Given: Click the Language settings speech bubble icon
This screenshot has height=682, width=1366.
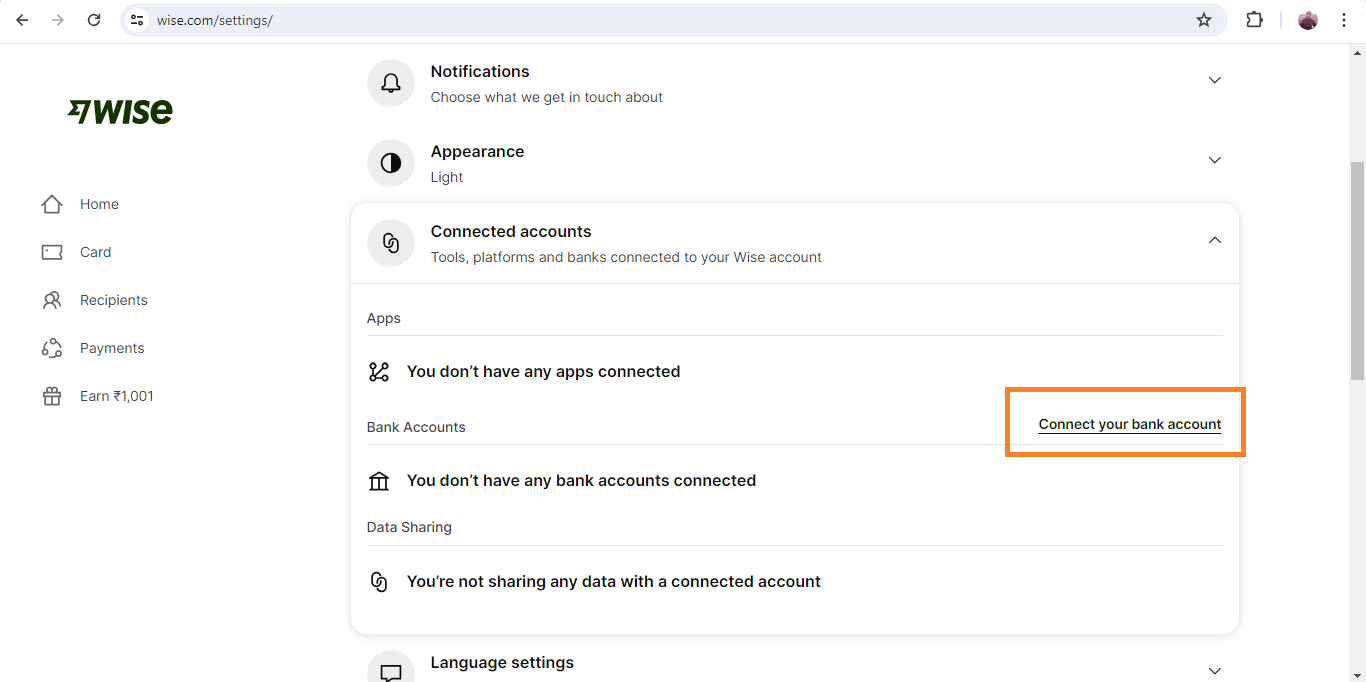Looking at the screenshot, I should click(x=391, y=671).
